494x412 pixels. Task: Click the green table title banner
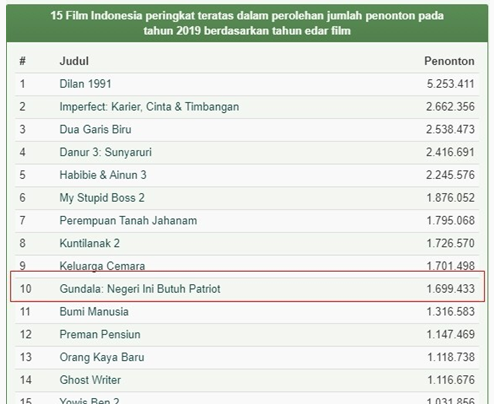point(247,23)
